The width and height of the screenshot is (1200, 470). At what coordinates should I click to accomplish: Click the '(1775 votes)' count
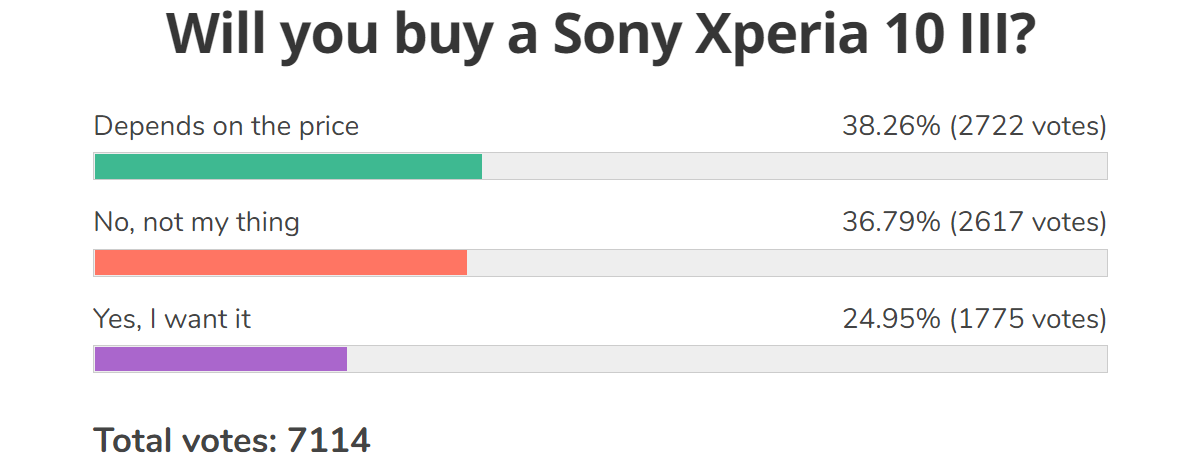tap(1028, 319)
